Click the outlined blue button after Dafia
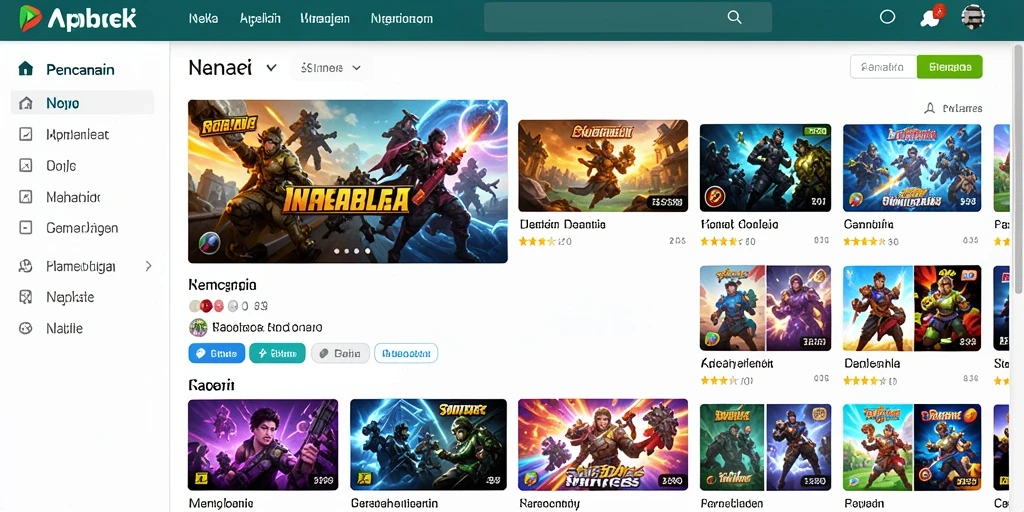Screen dimensions: 1024x512 (x=406, y=353)
